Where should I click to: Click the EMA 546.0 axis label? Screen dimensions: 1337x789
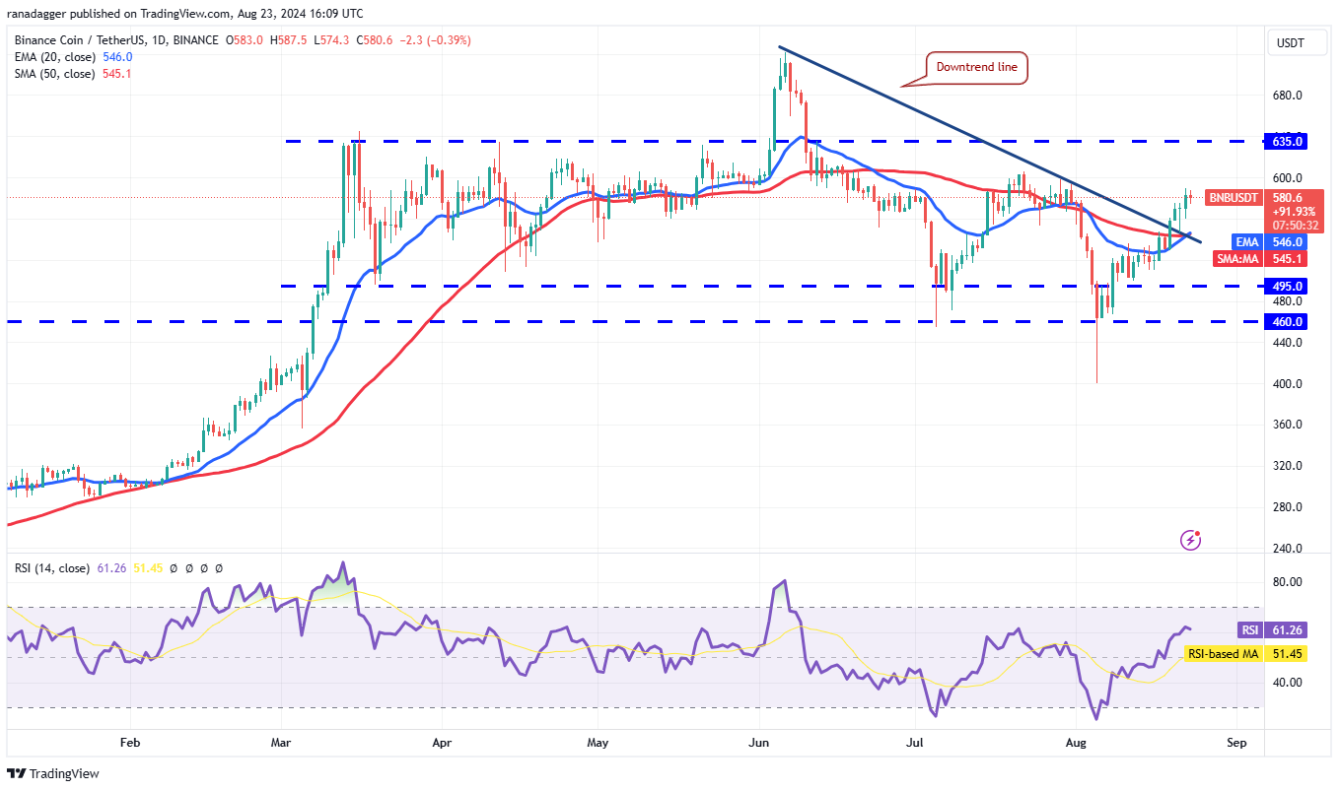point(1271,242)
